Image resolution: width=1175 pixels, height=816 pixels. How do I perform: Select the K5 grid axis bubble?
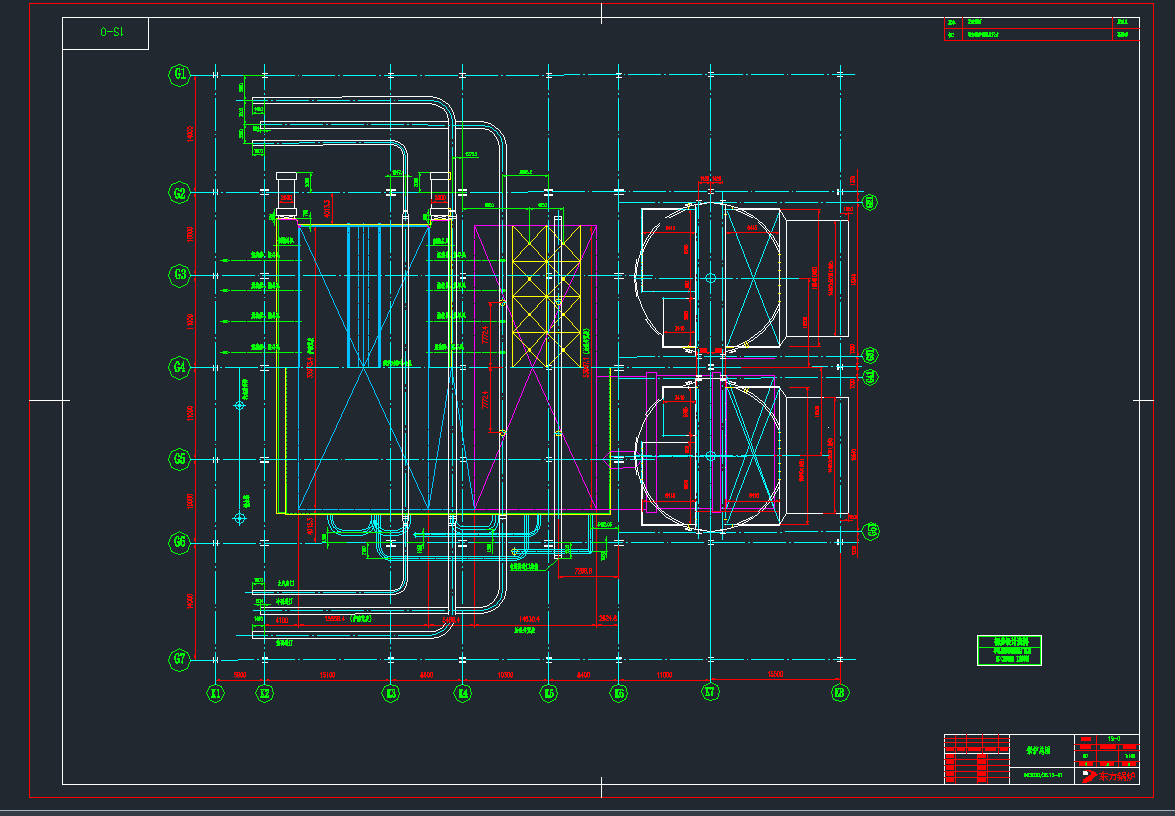[x=549, y=694]
